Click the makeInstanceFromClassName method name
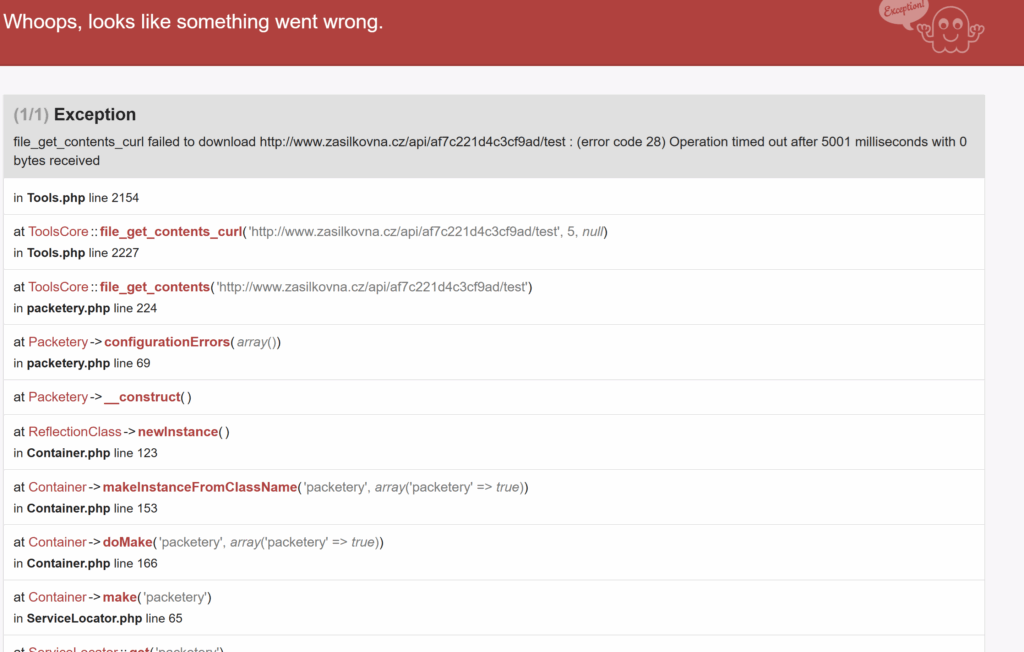Viewport: 1024px width, 652px height. coord(199,487)
